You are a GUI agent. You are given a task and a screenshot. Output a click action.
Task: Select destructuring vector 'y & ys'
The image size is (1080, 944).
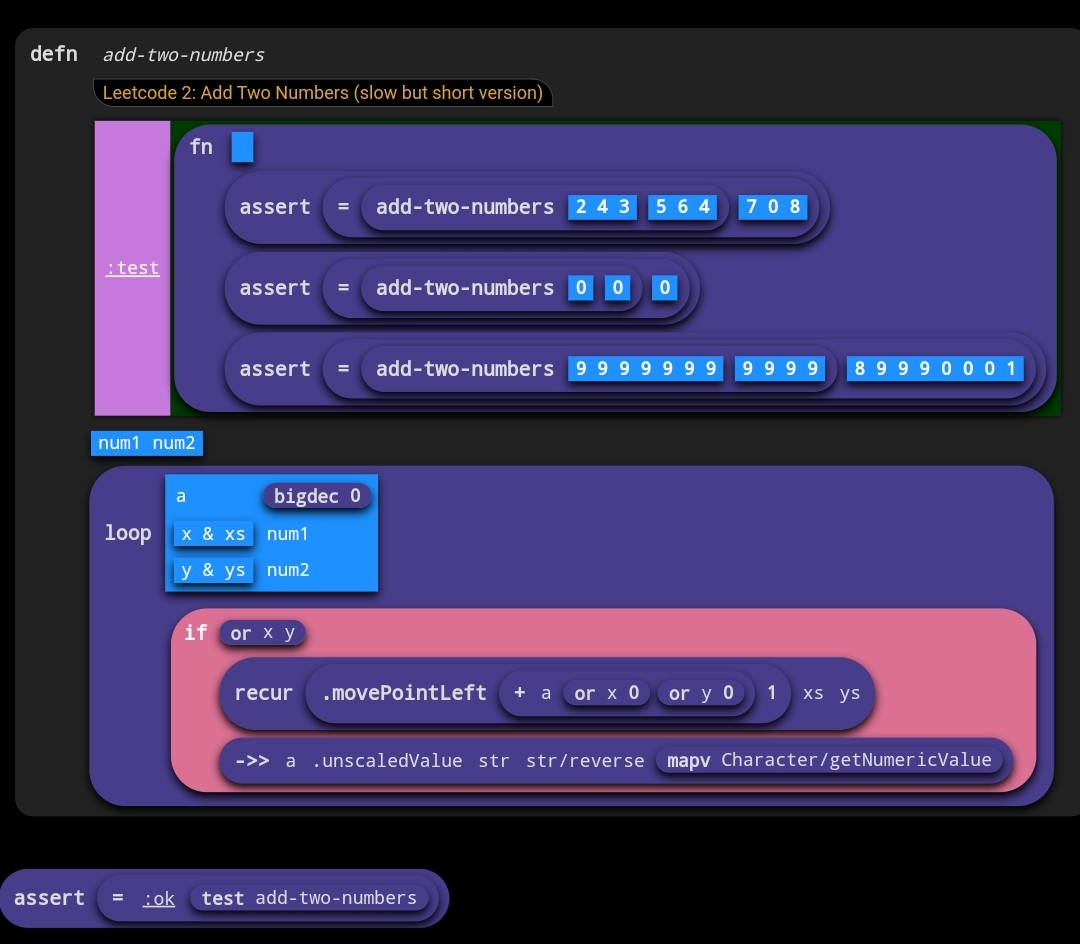pos(214,570)
